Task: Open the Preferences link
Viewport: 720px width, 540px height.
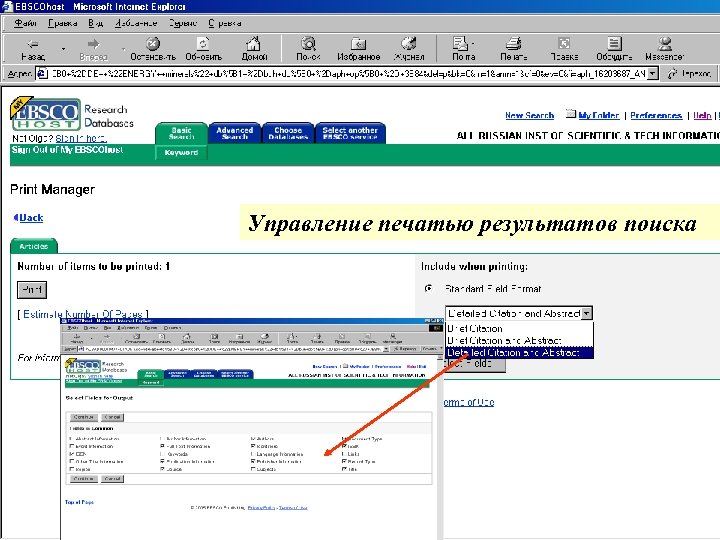Action: pos(656,115)
